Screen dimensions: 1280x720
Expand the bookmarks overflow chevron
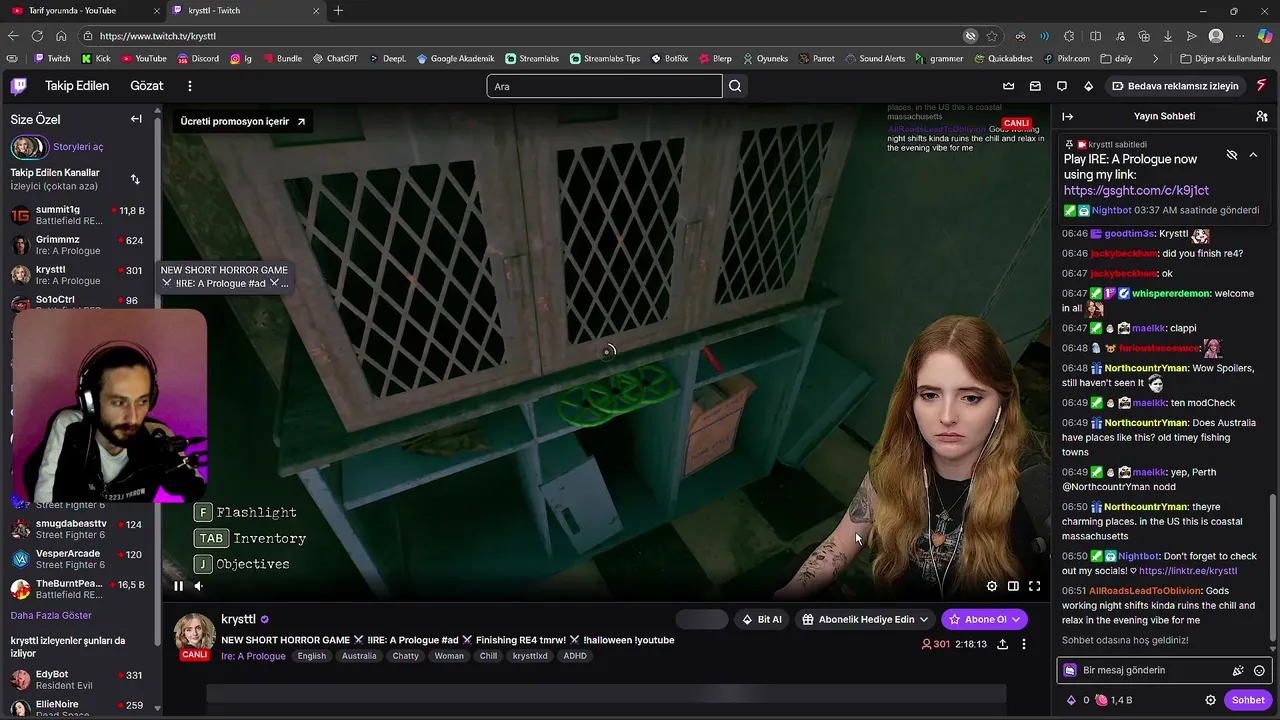tap(1155, 59)
